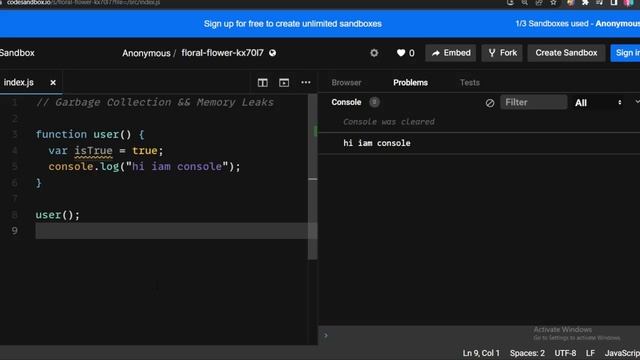Open the All log level dropdown
The height and width of the screenshot is (360, 640).
[x=598, y=102]
